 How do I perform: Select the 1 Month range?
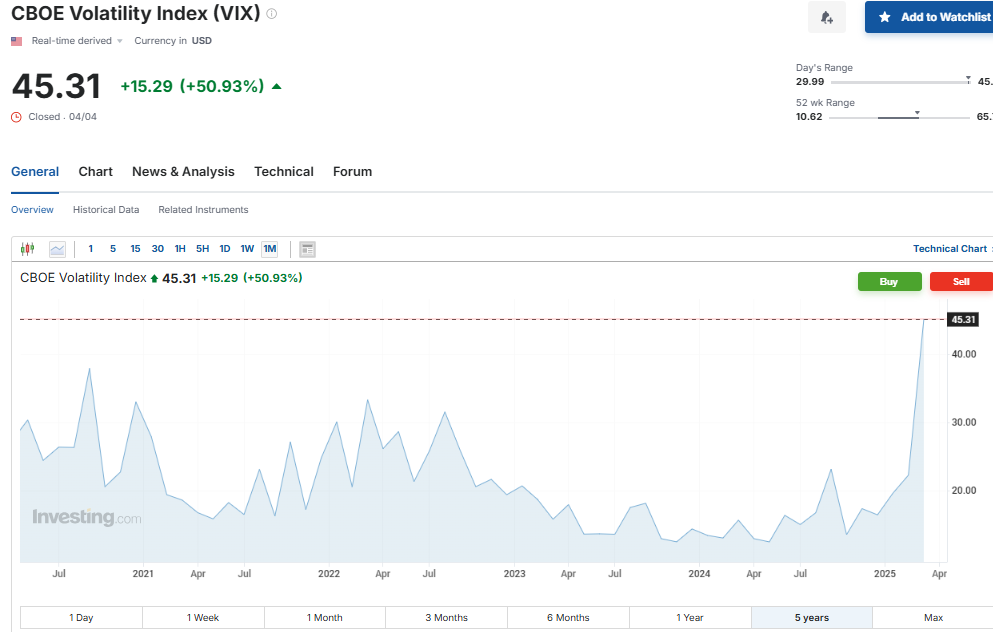324,617
